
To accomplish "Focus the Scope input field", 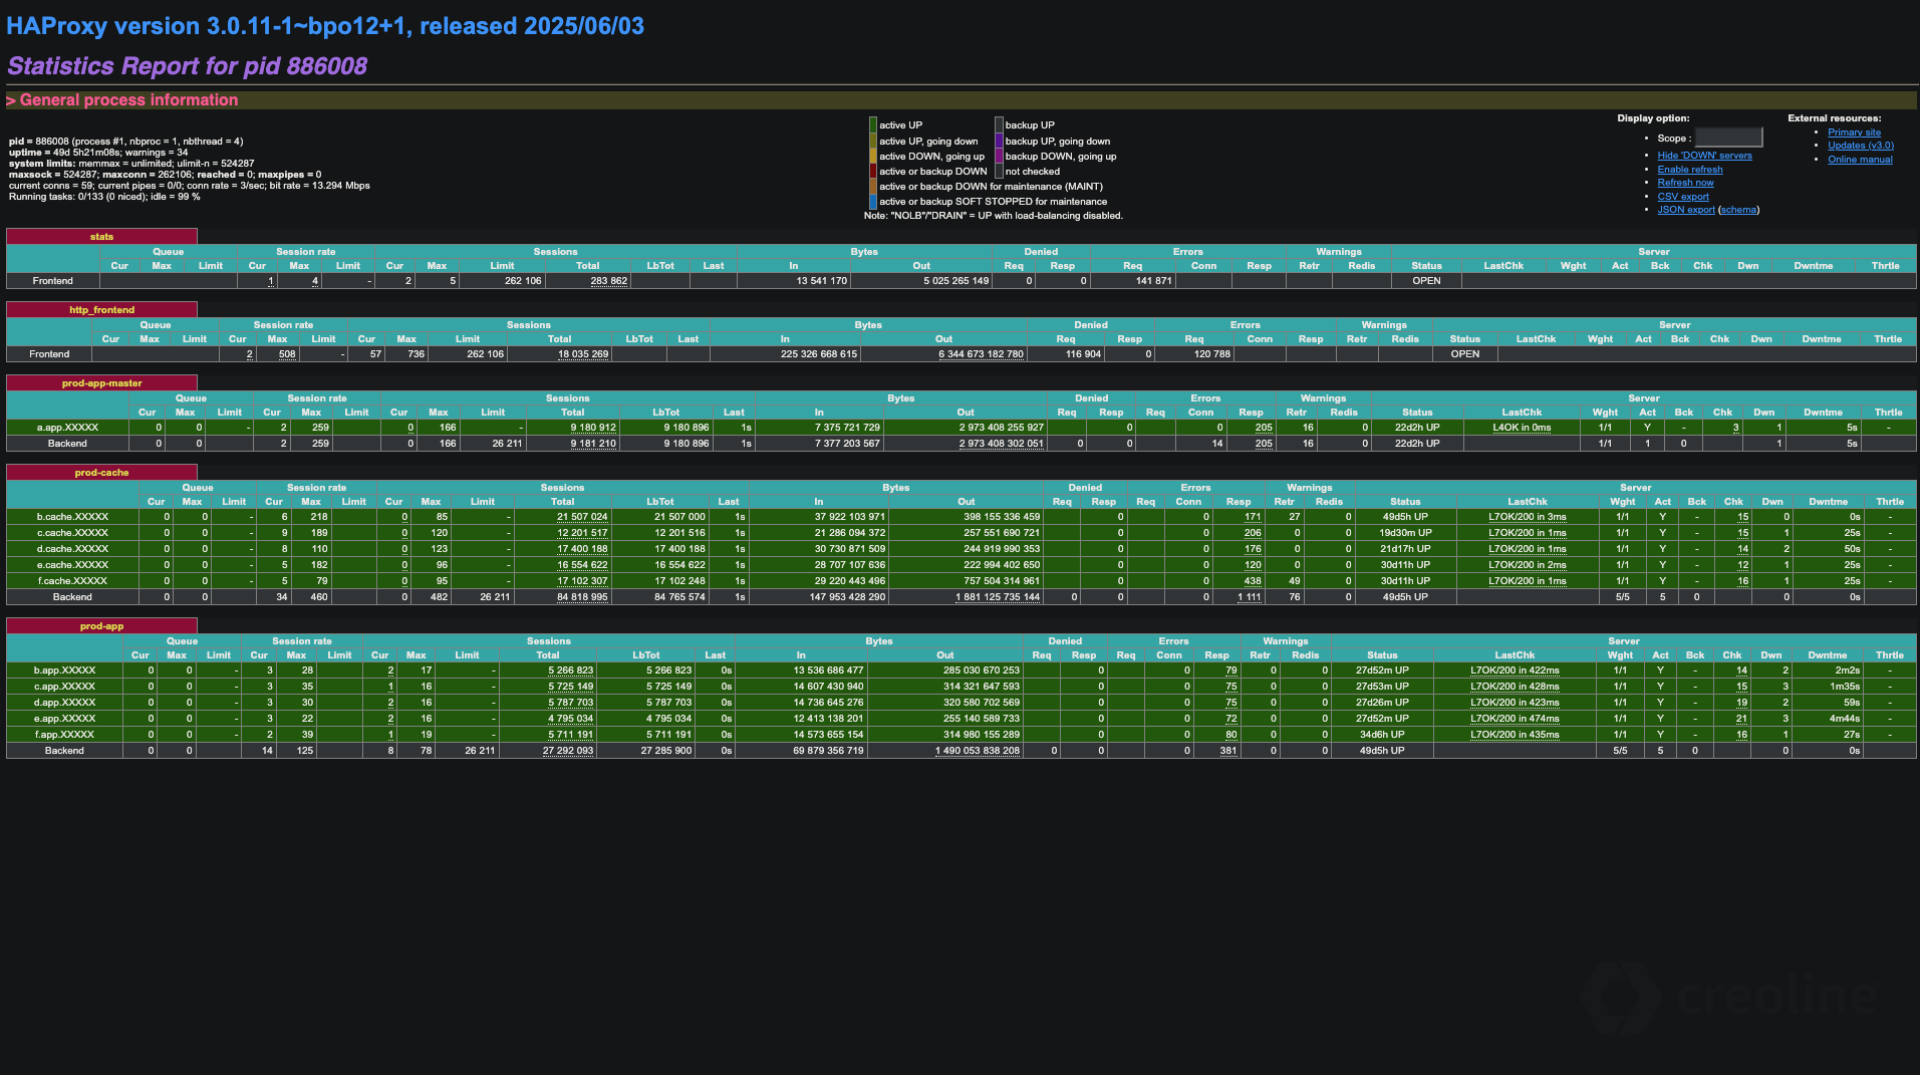I will point(1728,138).
